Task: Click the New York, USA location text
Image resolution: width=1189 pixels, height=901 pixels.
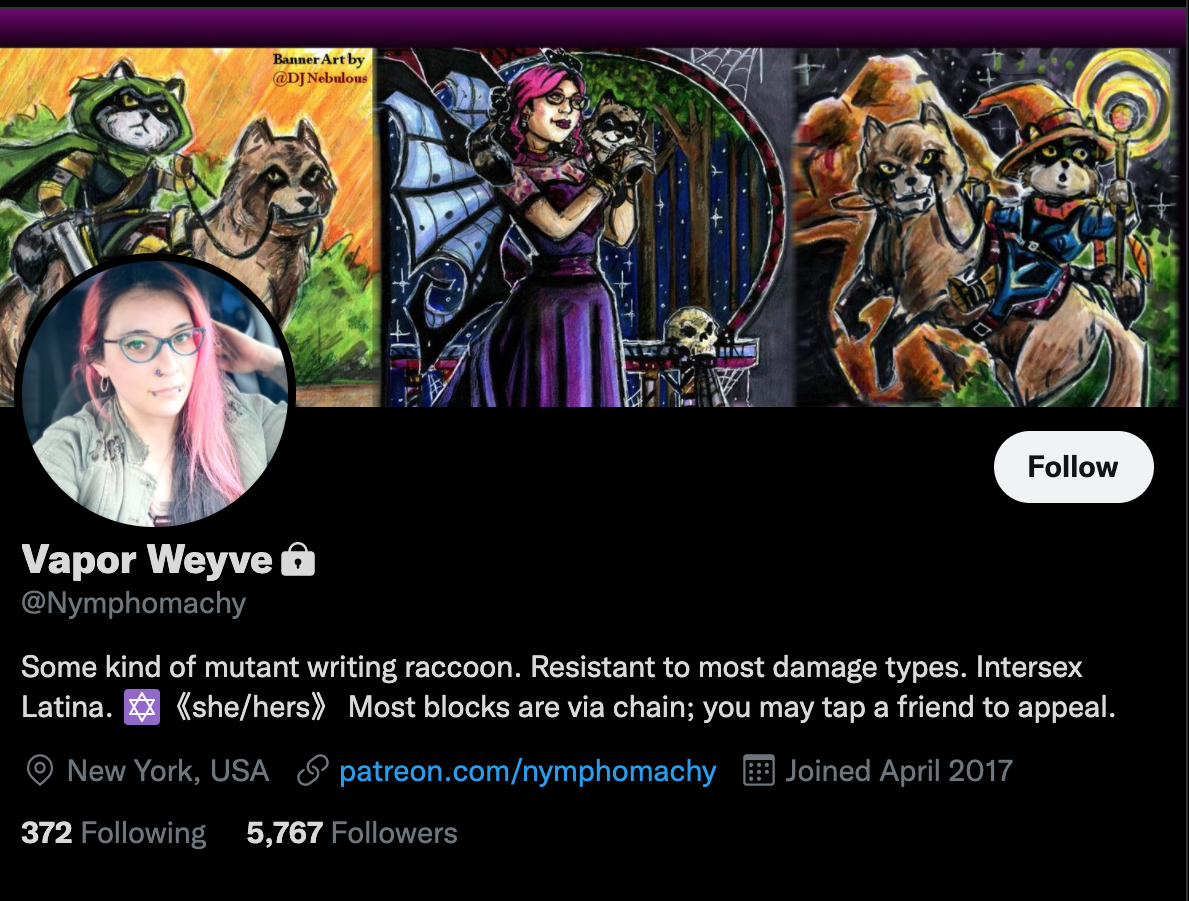Action: click(168, 771)
